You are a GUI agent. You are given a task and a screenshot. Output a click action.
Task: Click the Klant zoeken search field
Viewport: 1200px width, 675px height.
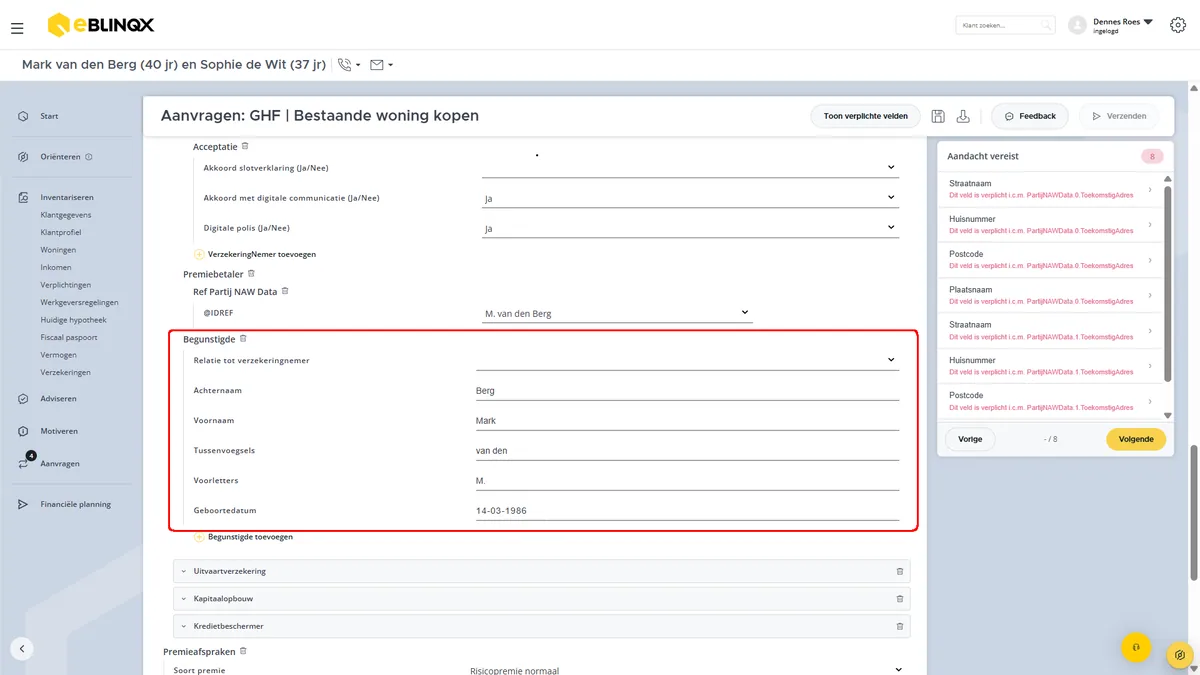click(x=1005, y=25)
